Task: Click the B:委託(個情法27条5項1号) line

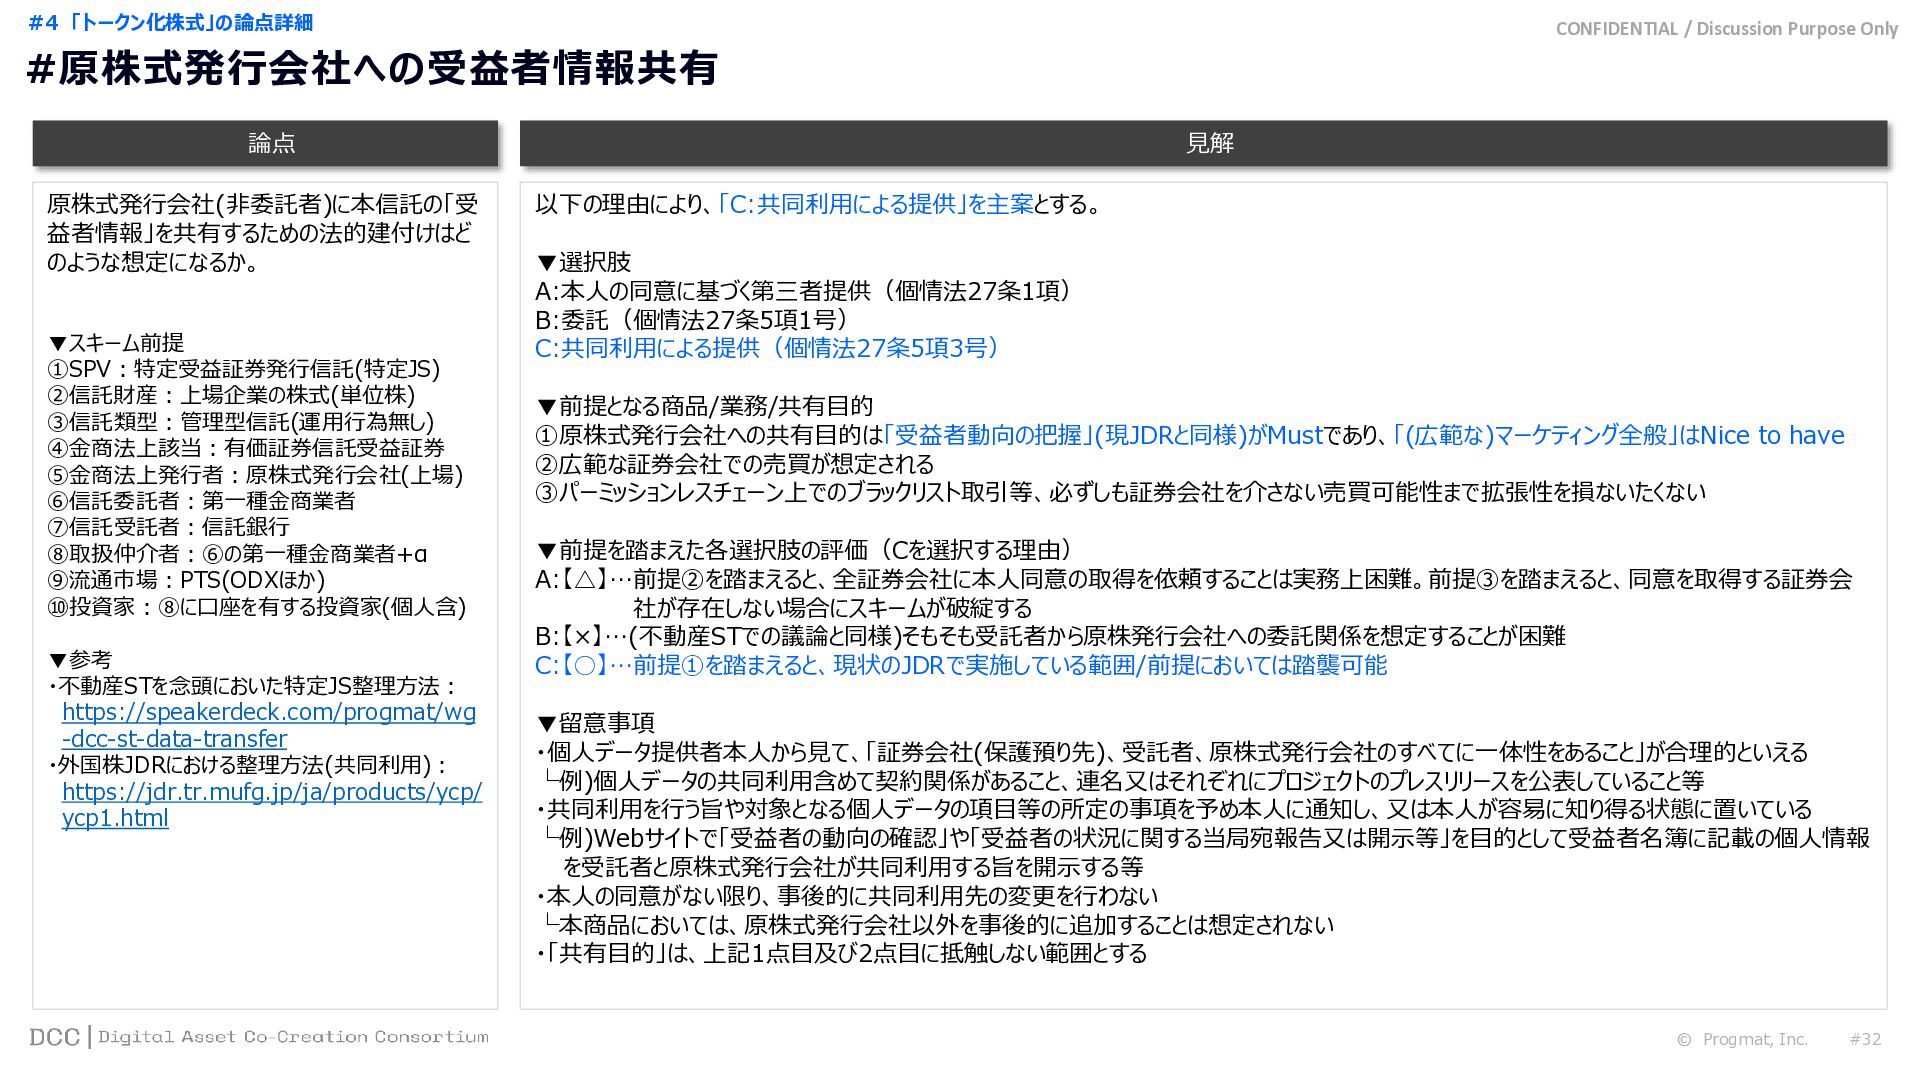Action: coord(692,320)
